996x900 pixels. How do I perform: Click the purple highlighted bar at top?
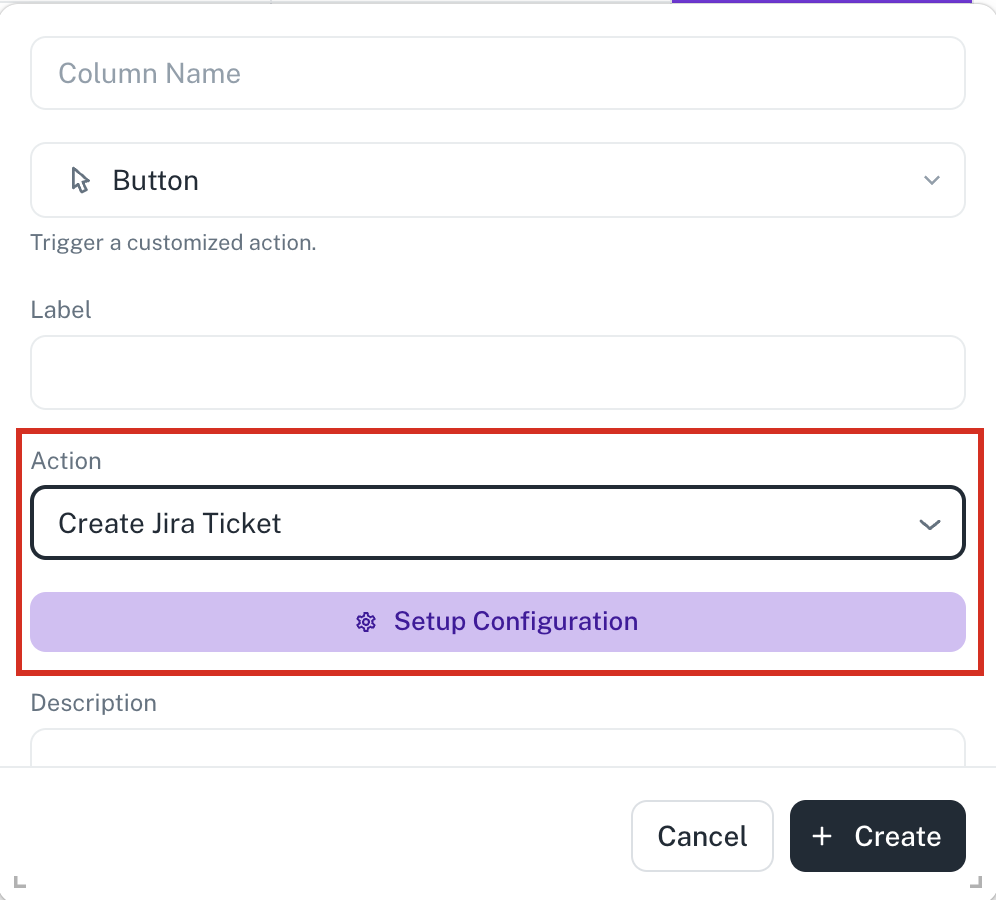coord(822,2)
